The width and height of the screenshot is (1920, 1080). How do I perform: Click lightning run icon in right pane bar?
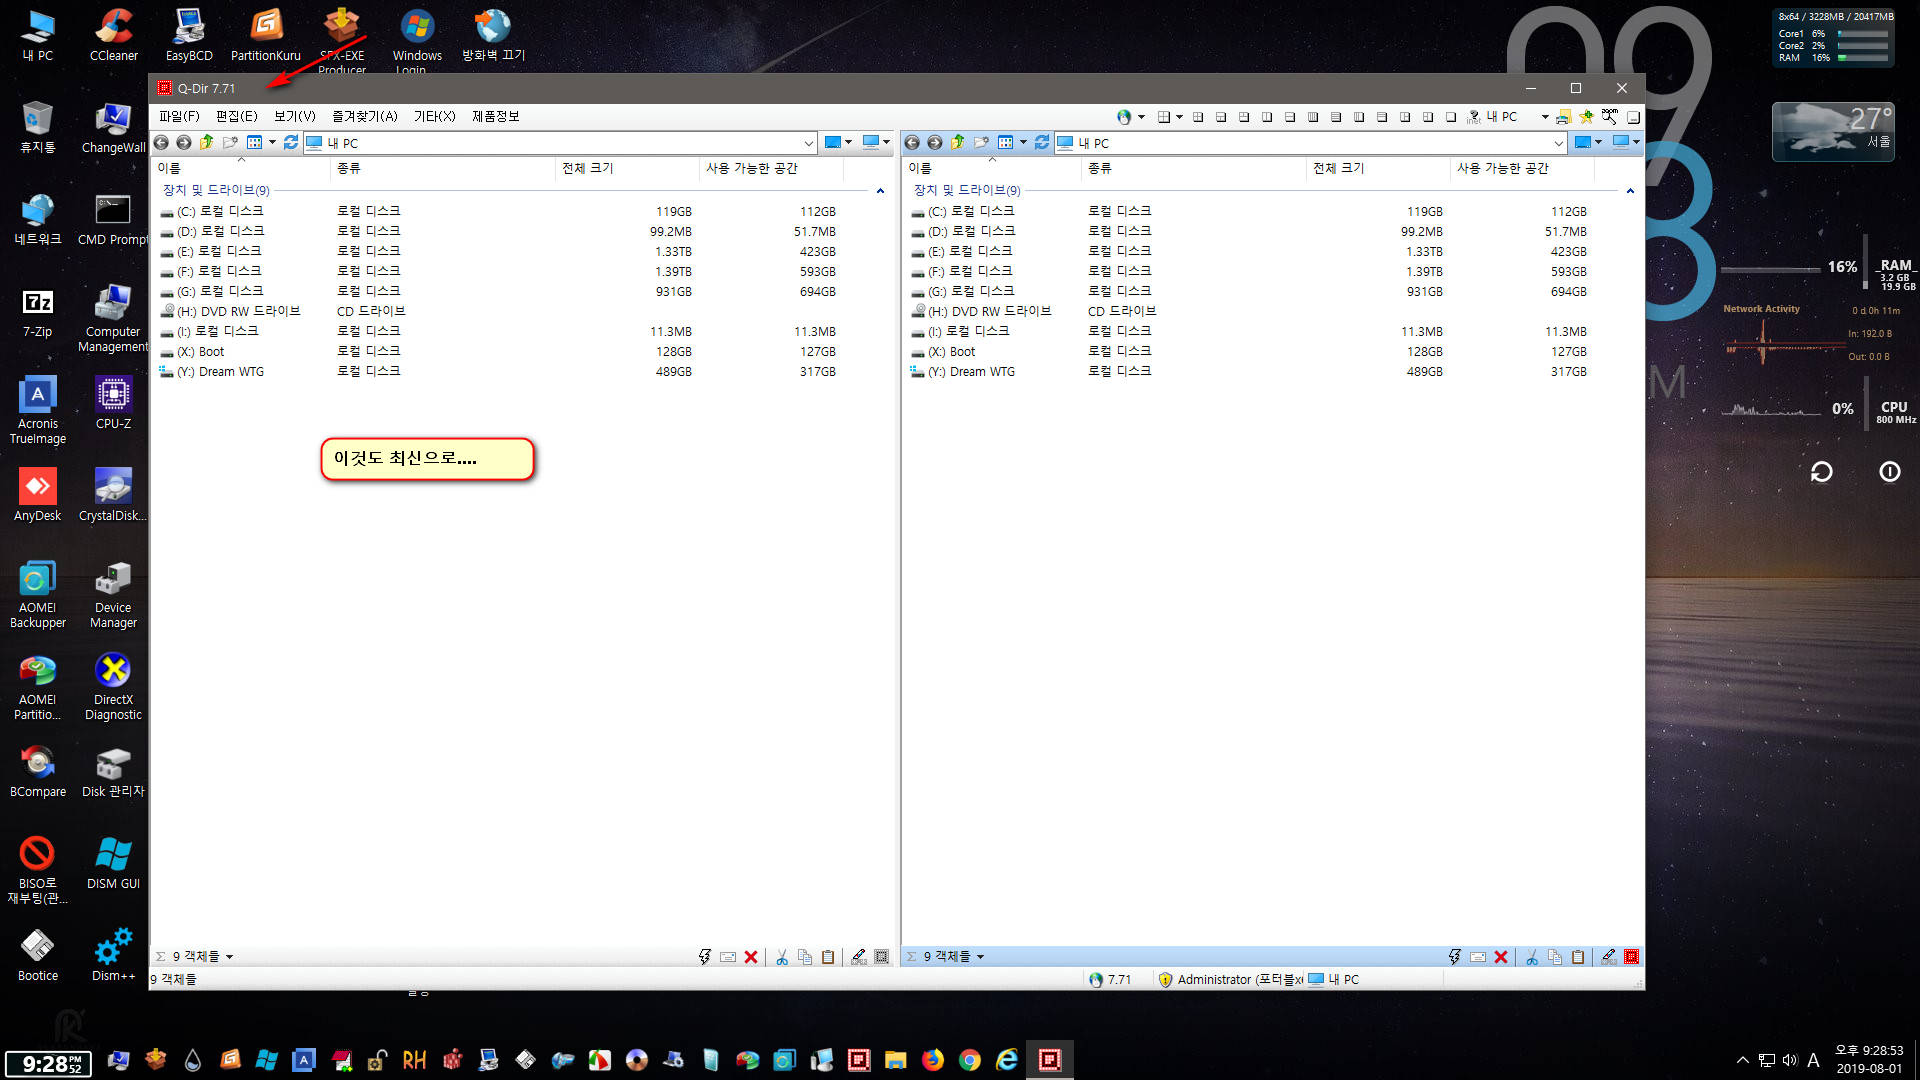[1455, 957]
